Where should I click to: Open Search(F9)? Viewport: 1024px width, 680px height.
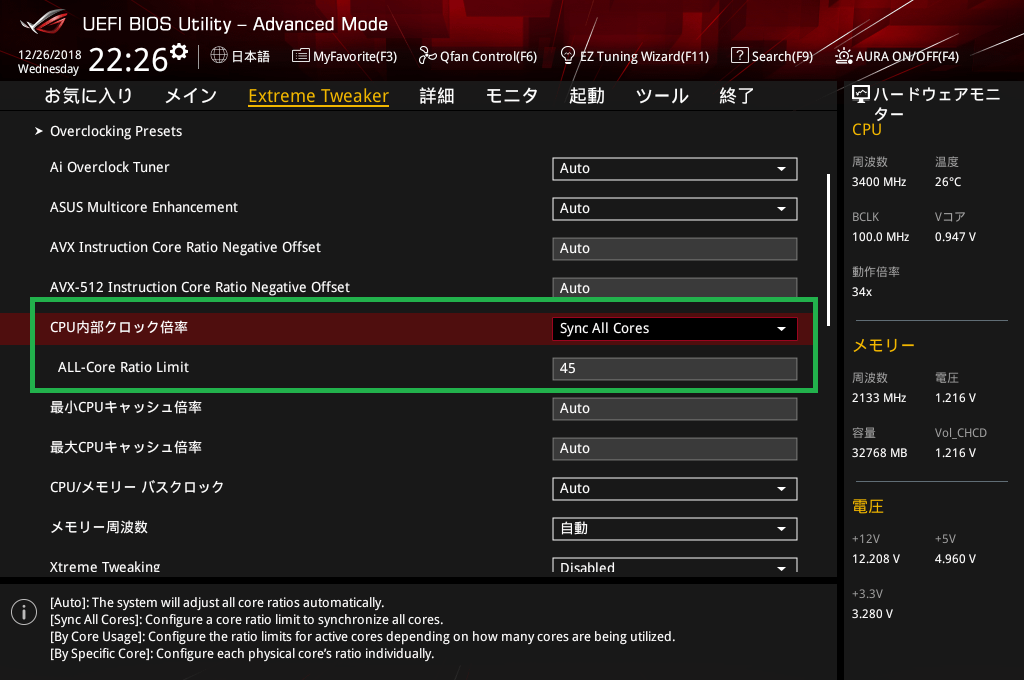[772, 56]
